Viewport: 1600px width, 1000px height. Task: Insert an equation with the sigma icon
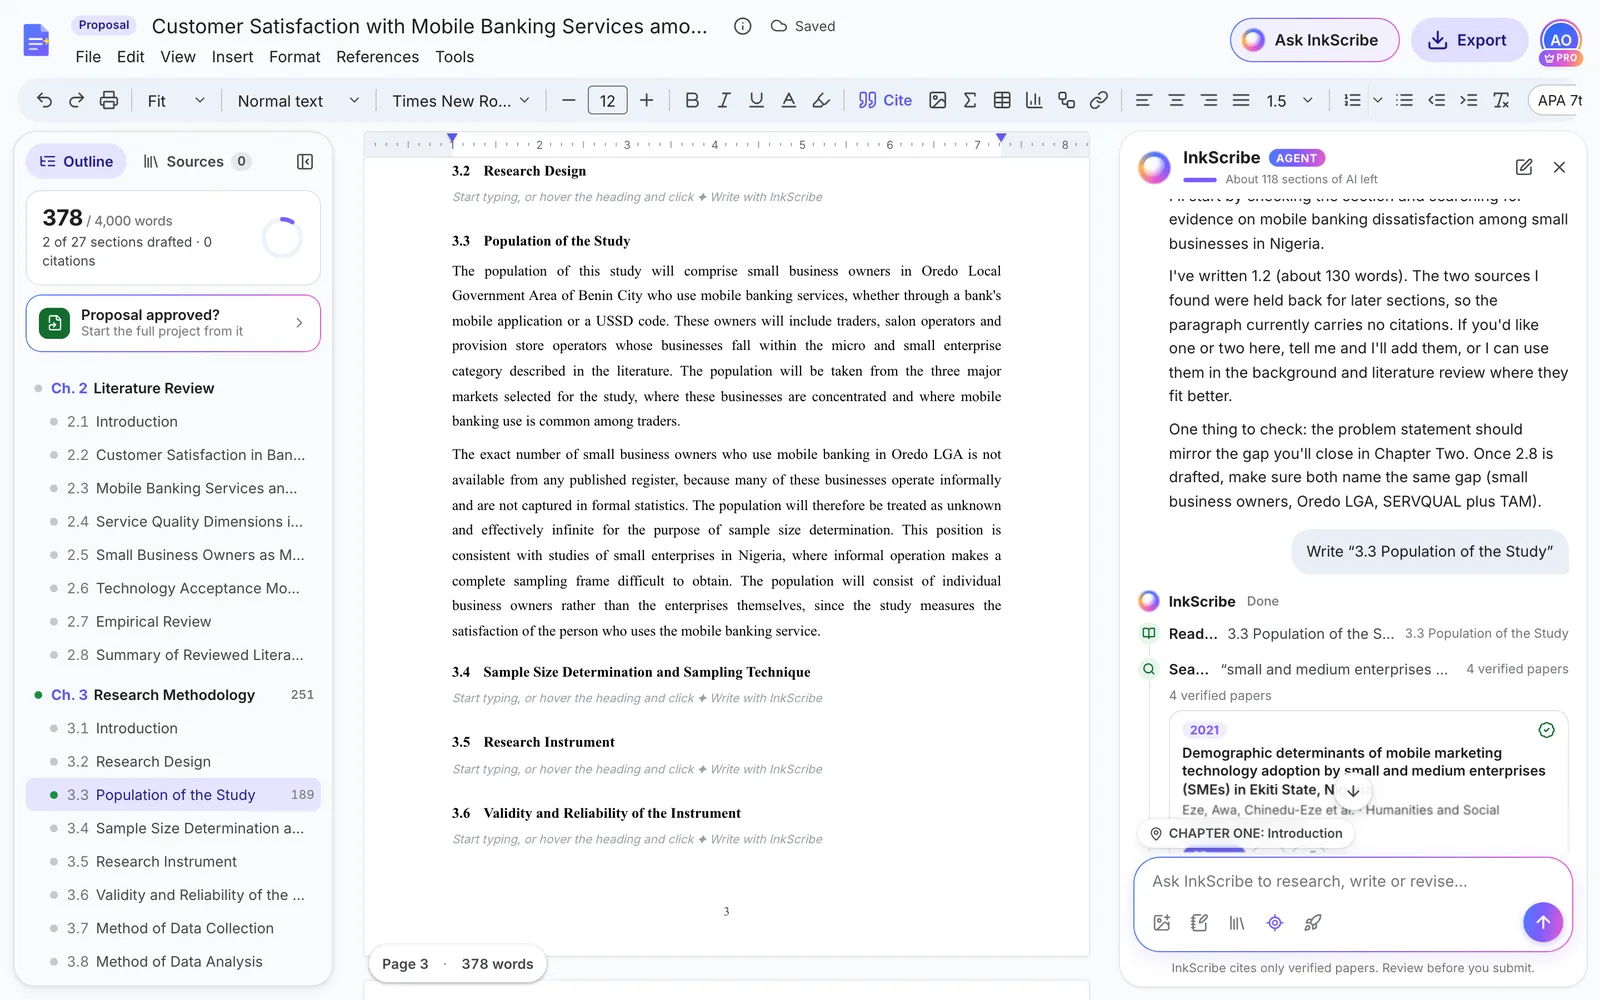969,100
